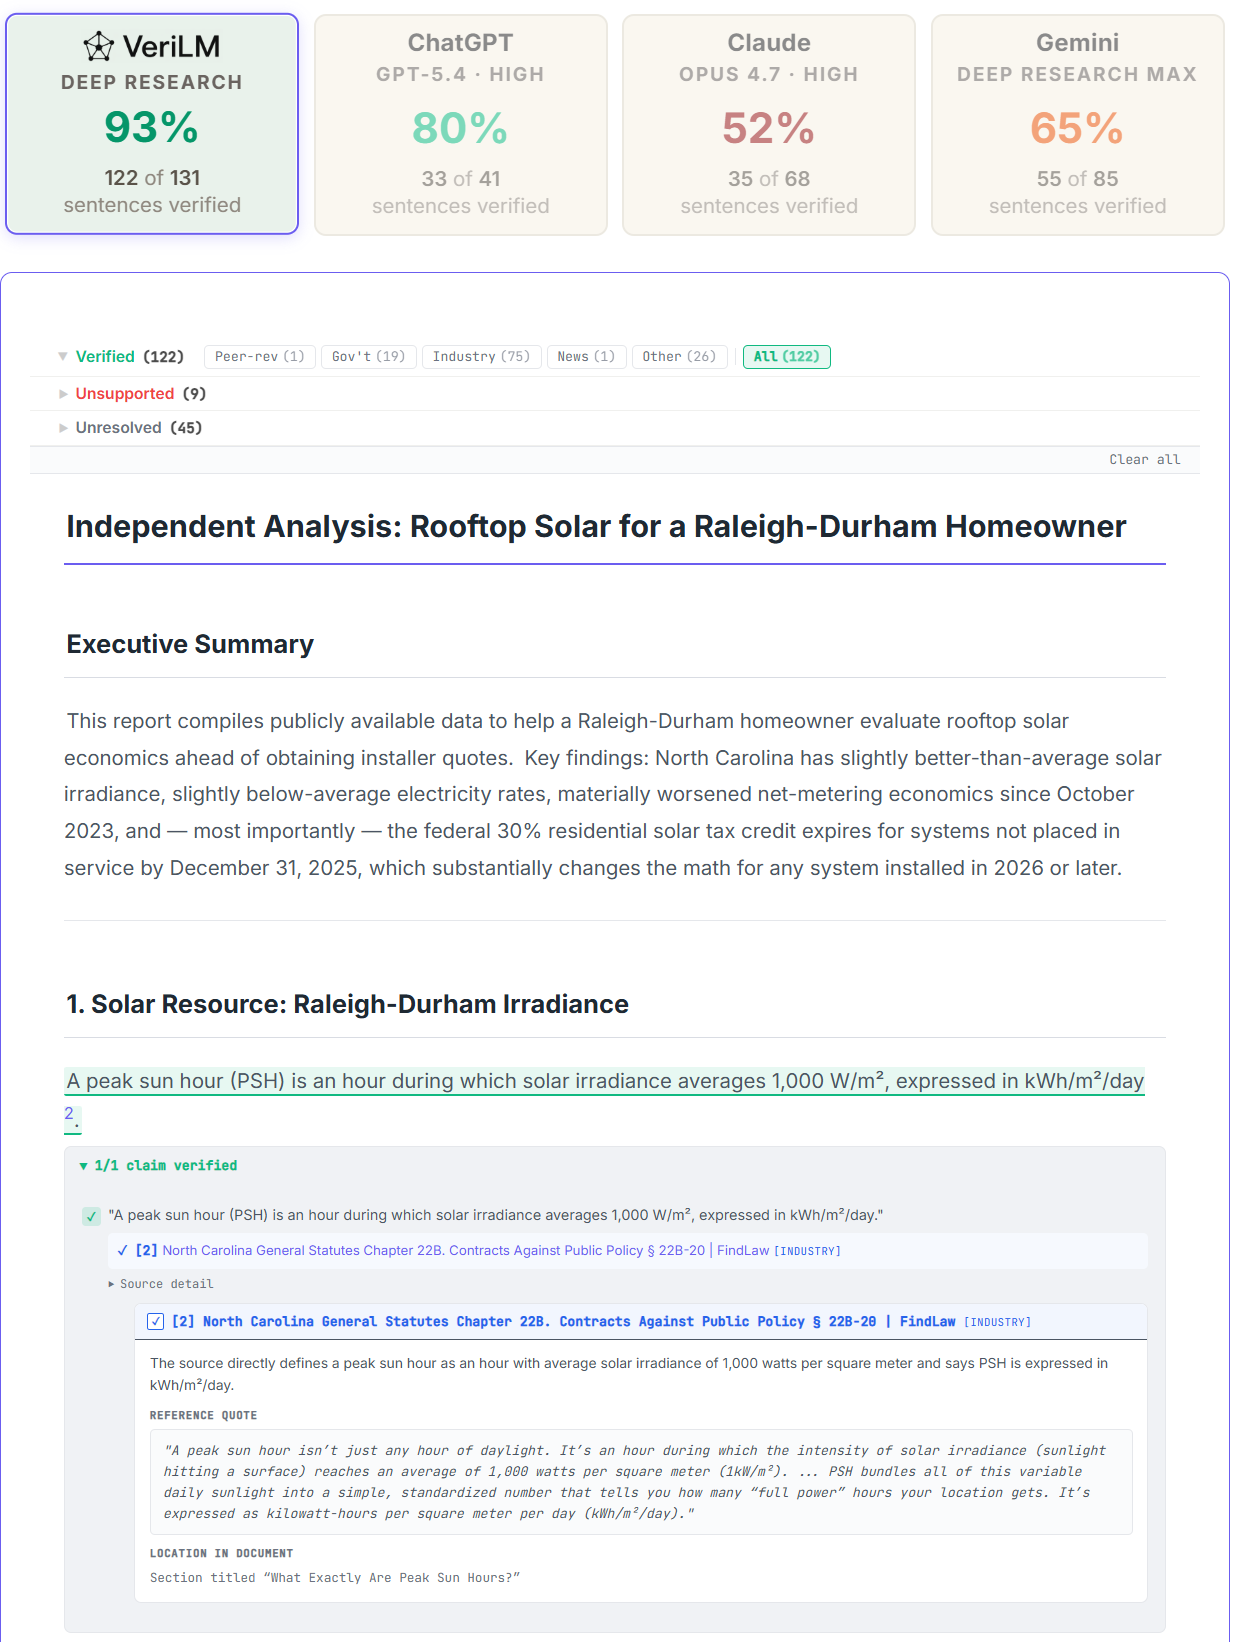This screenshot has width=1234, height=1642.
Task: Open citation number 2 after the PSH sentence
Action: coord(69,1114)
